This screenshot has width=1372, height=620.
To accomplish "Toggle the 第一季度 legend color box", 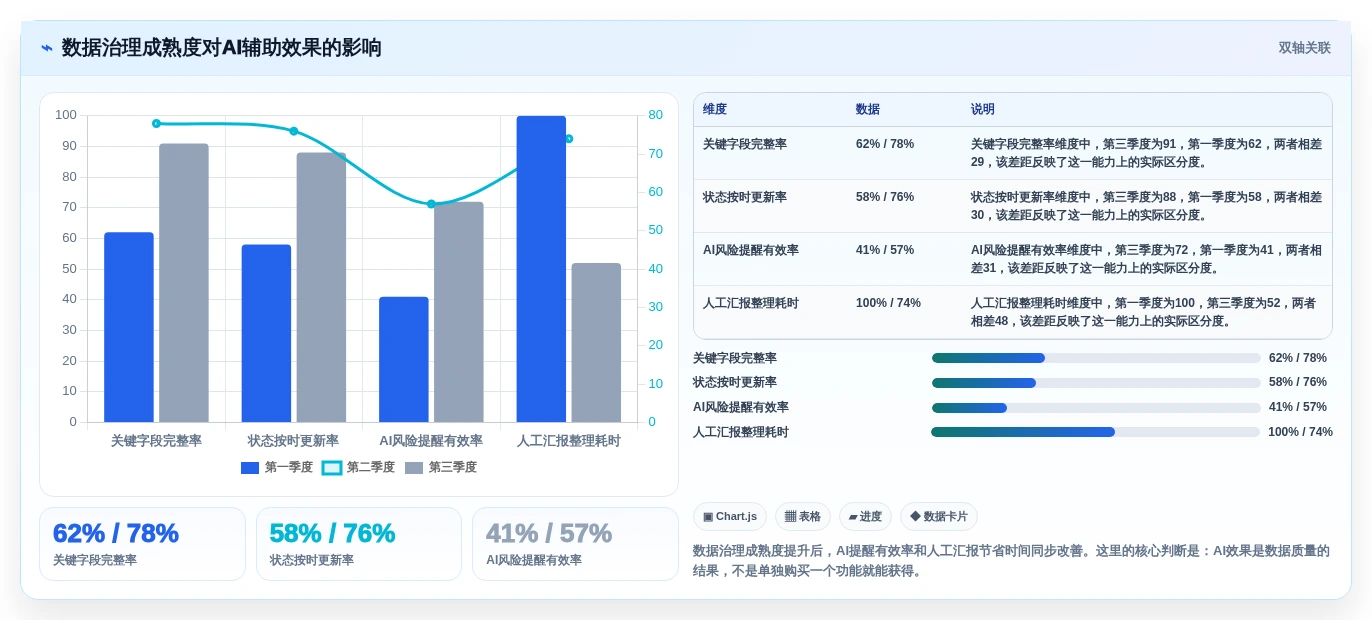I will click(250, 468).
